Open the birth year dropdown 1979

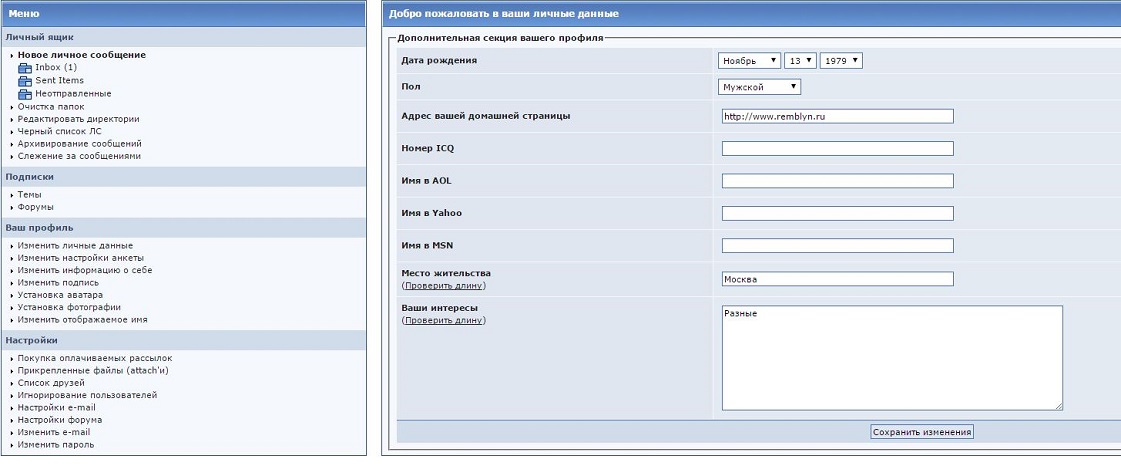840,61
